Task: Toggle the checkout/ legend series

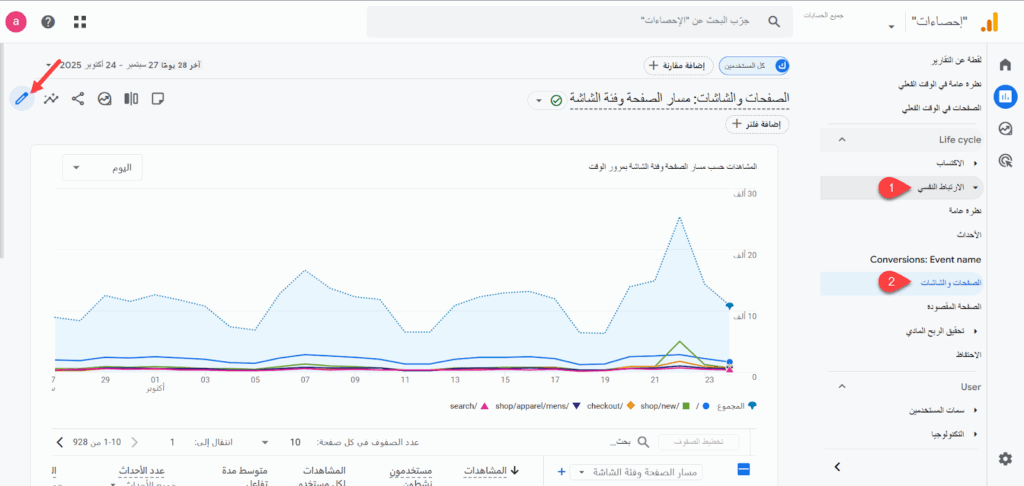Action: point(610,406)
